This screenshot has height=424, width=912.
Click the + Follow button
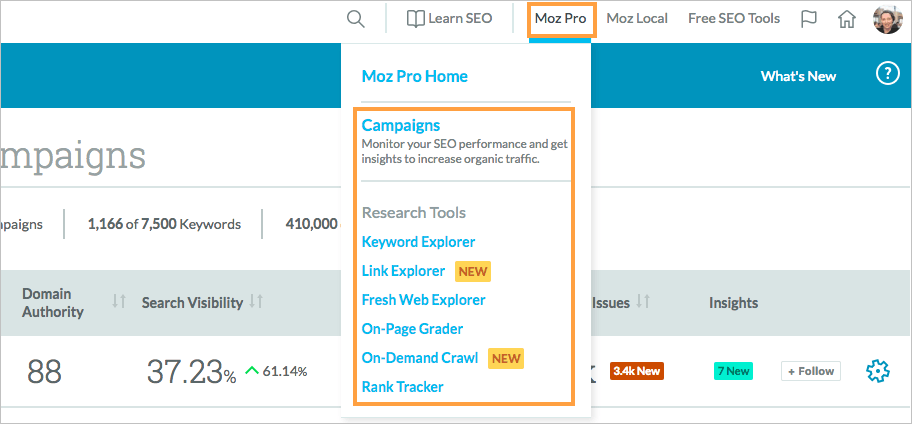coord(810,371)
